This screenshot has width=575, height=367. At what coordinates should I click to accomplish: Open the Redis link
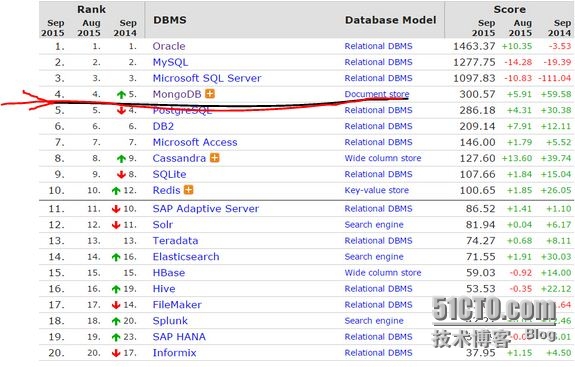pos(166,190)
